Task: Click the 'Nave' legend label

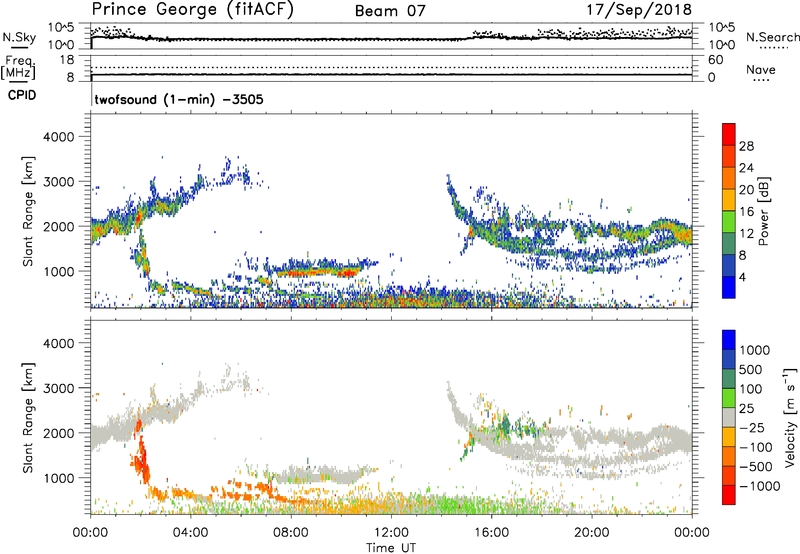Action: 761,69
